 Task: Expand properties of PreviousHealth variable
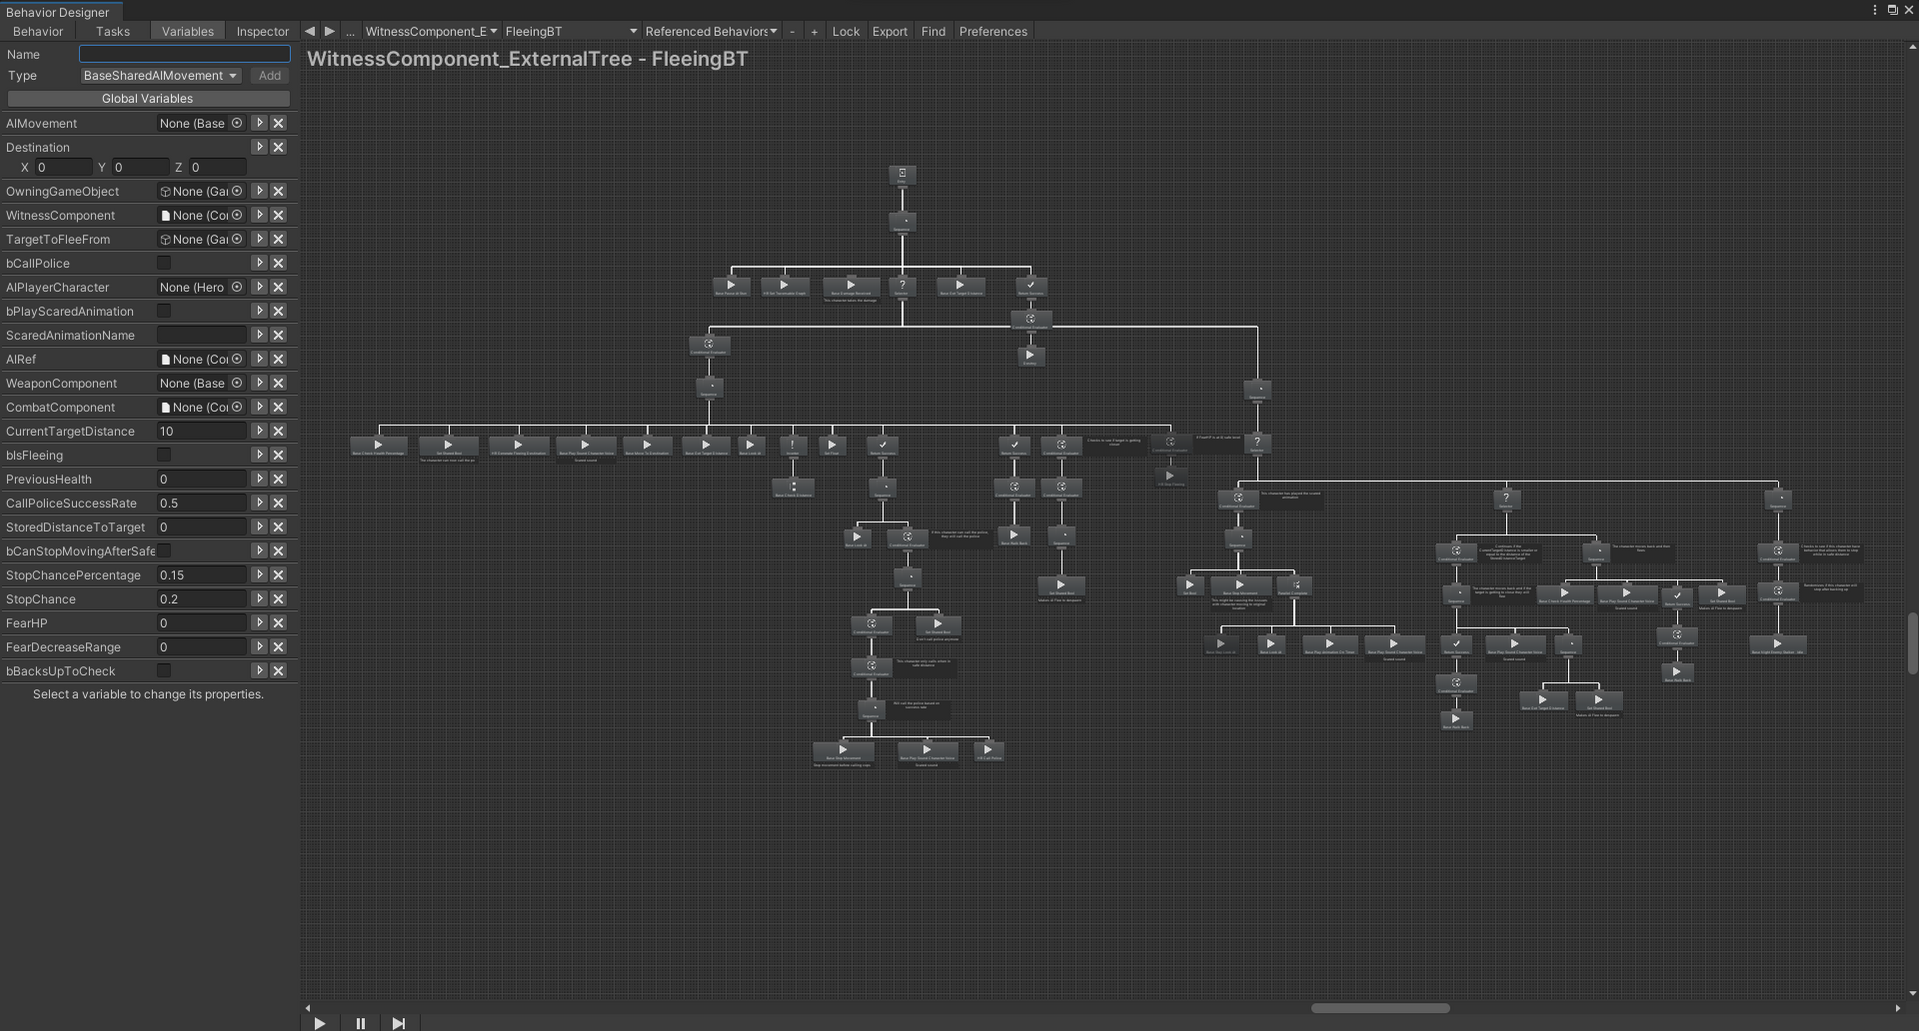259,479
